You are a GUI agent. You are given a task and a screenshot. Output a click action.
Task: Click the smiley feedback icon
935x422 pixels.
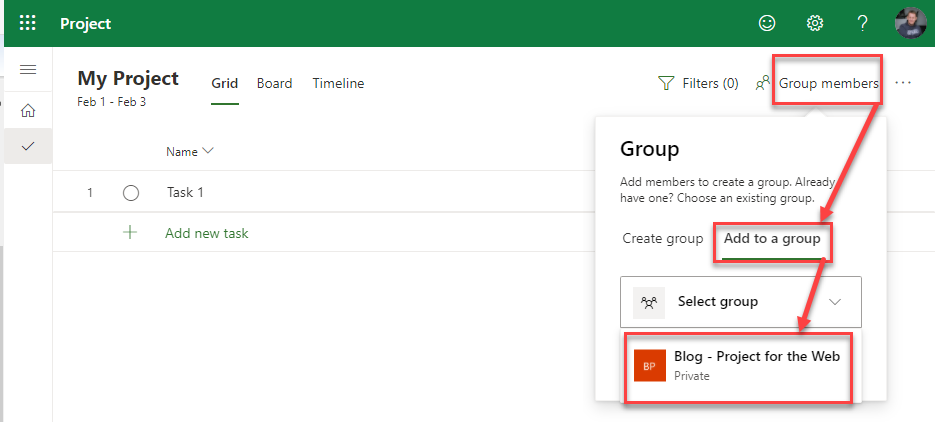tap(767, 23)
